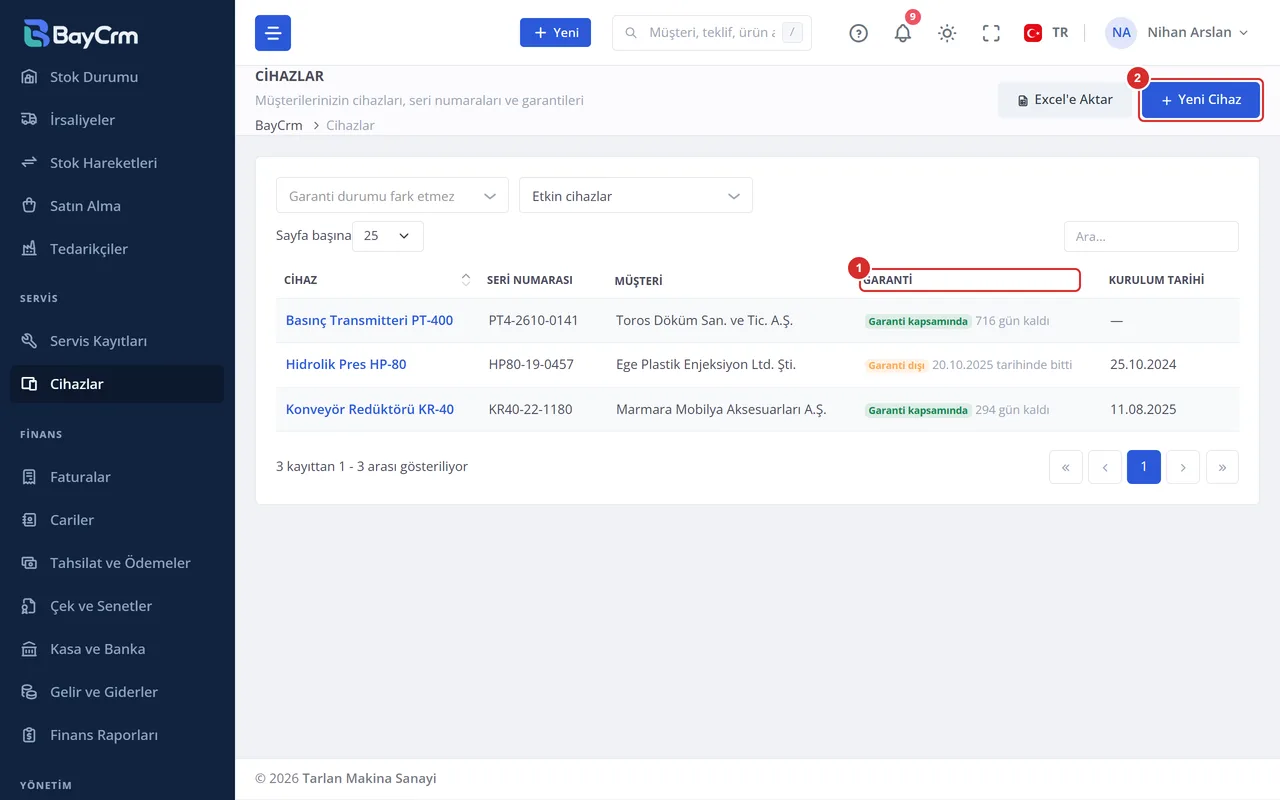Open the Basınç Transmitteri PT-400 link
This screenshot has width=1280, height=800.
coord(369,321)
